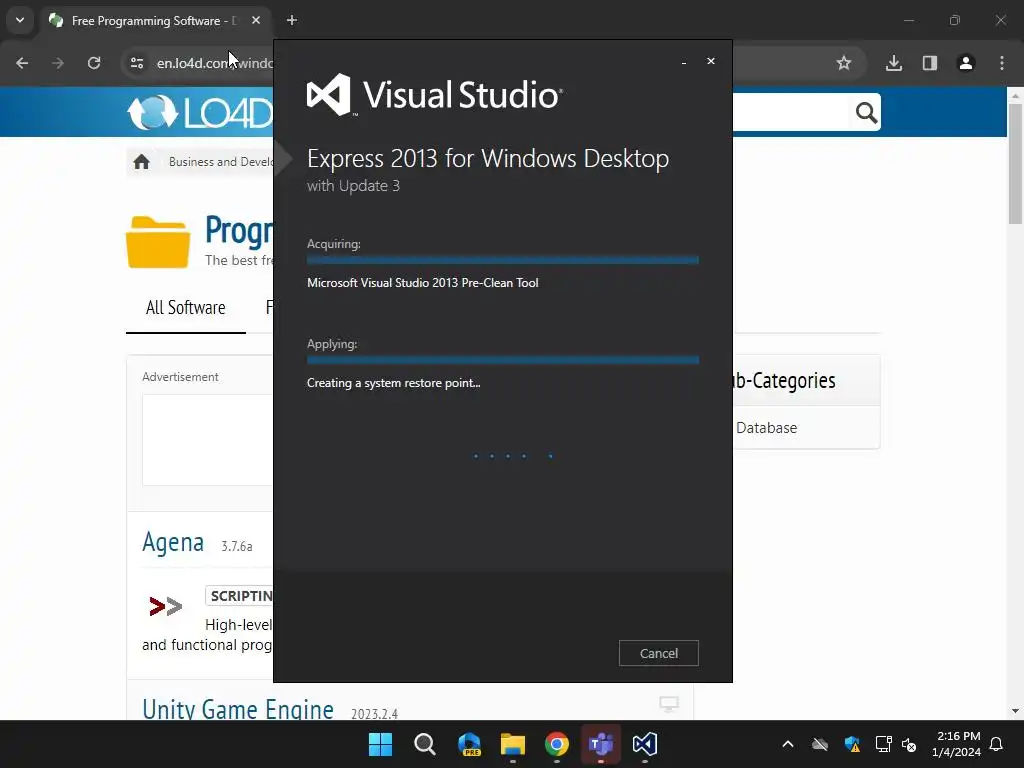Switch to Chrome in taskbar
1024x768 pixels.
pyautogui.click(x=556, y=744)
